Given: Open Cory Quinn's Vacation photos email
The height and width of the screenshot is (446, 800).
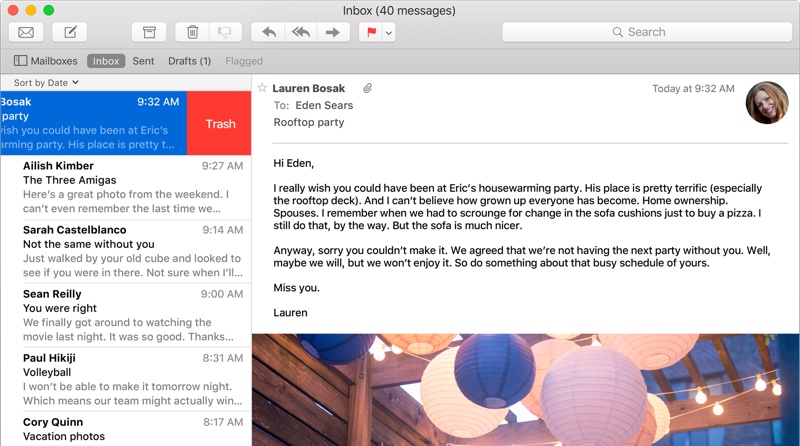Looking at the screenshot, I should (126, 429).
